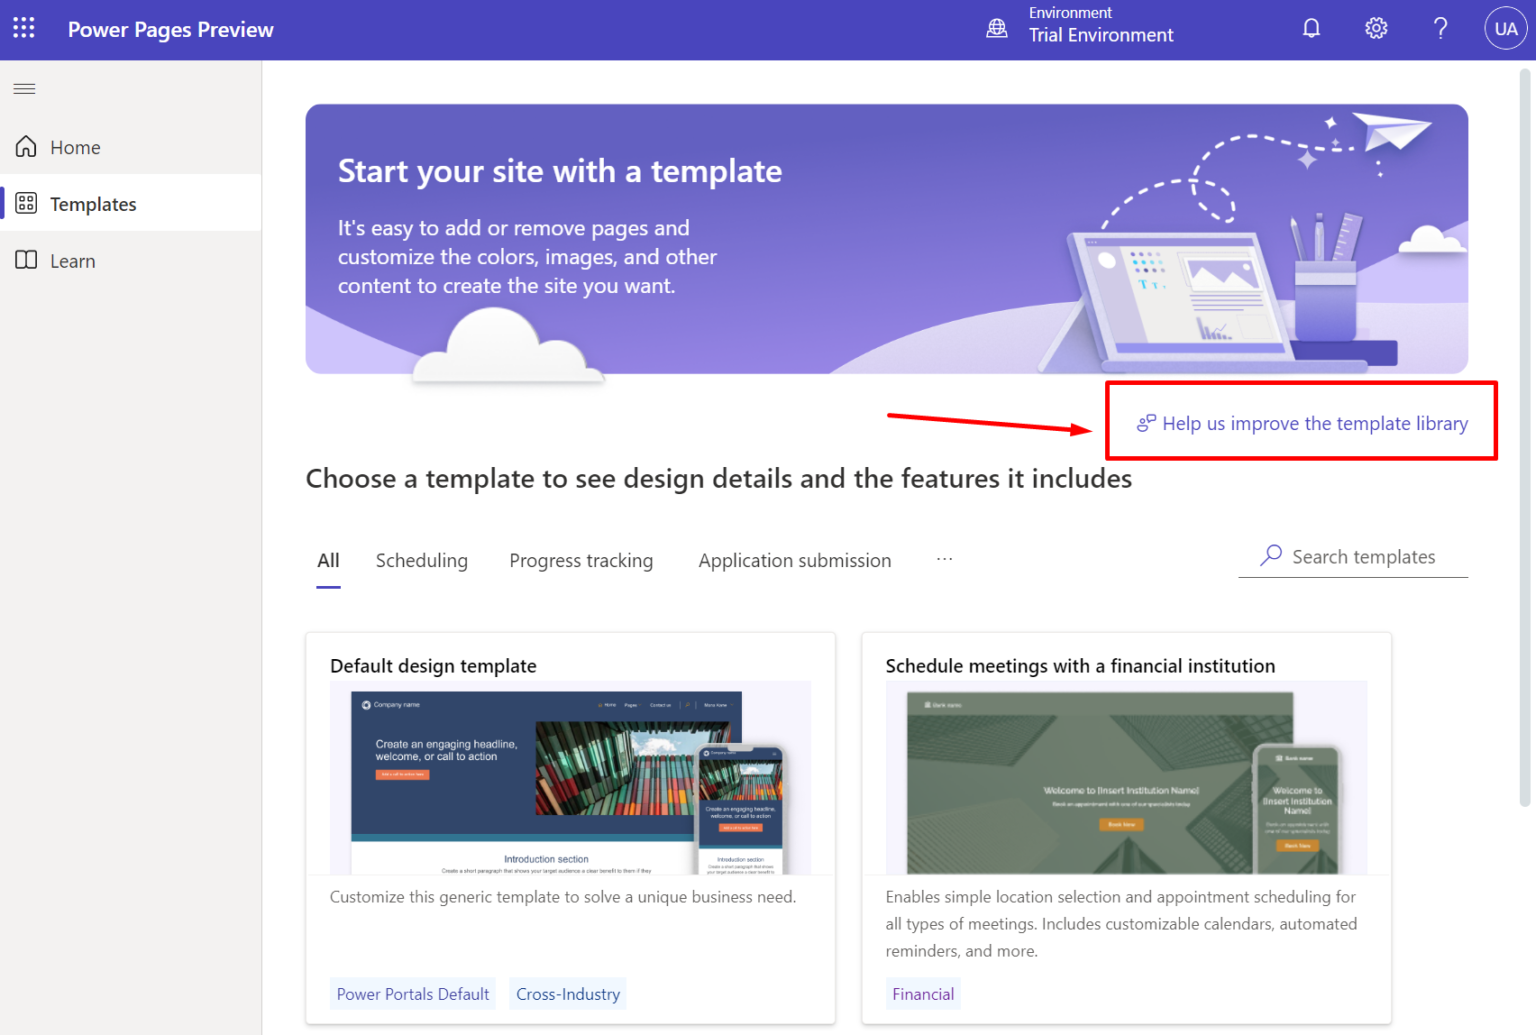Click the environment globe icon
Screen dimensions: 1536x1035
click(x=997, y=28)
